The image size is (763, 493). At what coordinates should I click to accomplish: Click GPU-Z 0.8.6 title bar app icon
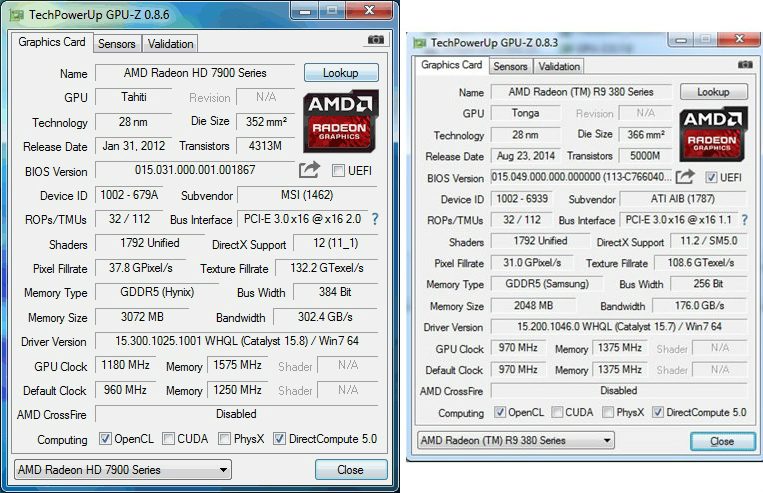17,16
